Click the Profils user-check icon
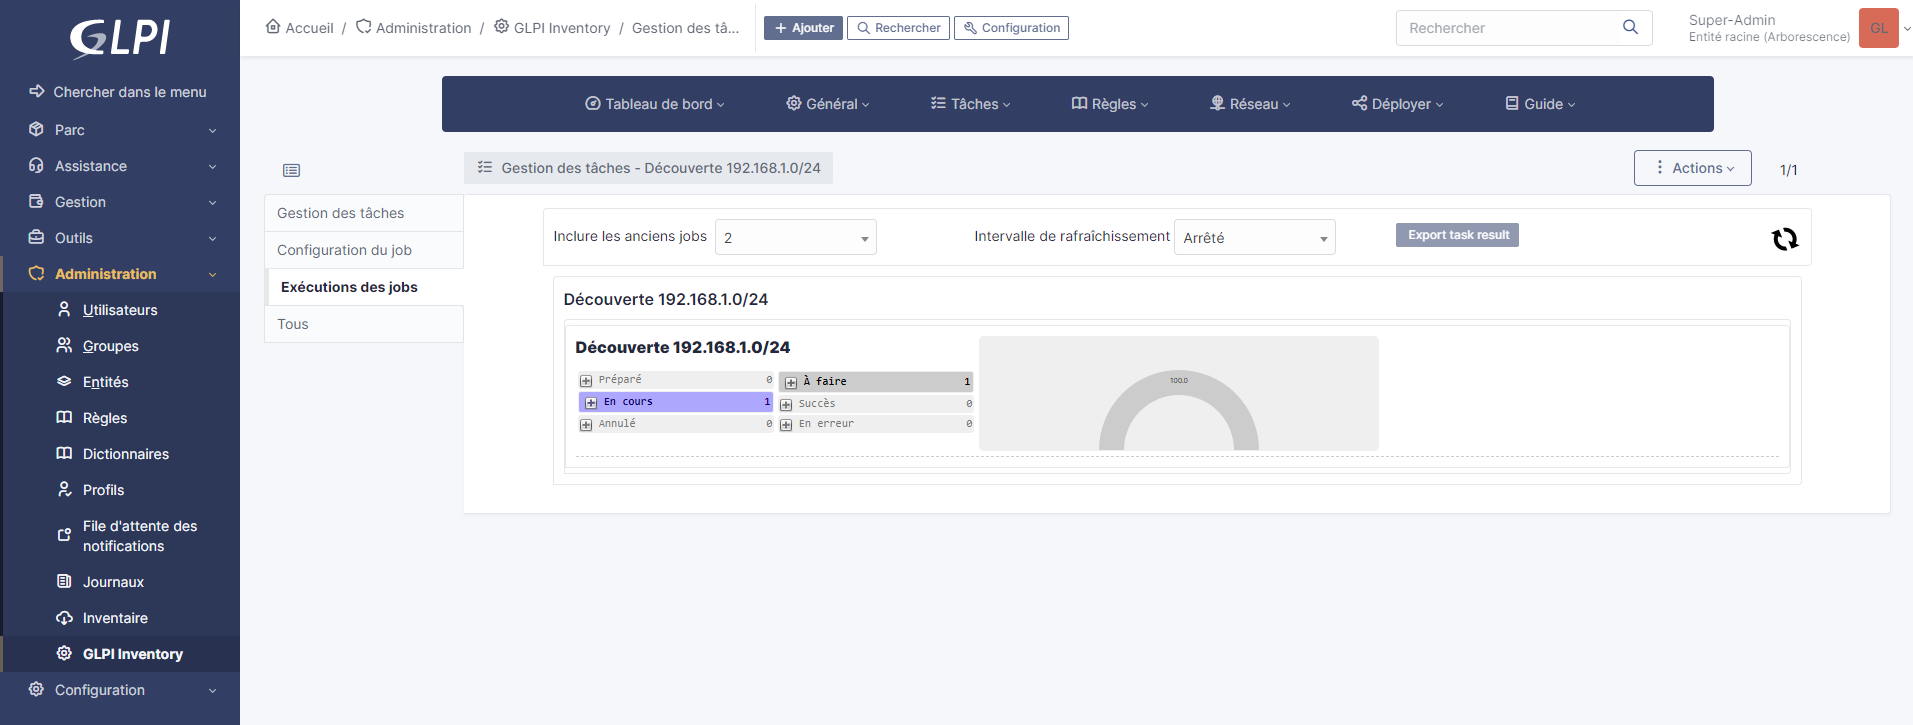Screen dimensions: 1913x725 64,489
